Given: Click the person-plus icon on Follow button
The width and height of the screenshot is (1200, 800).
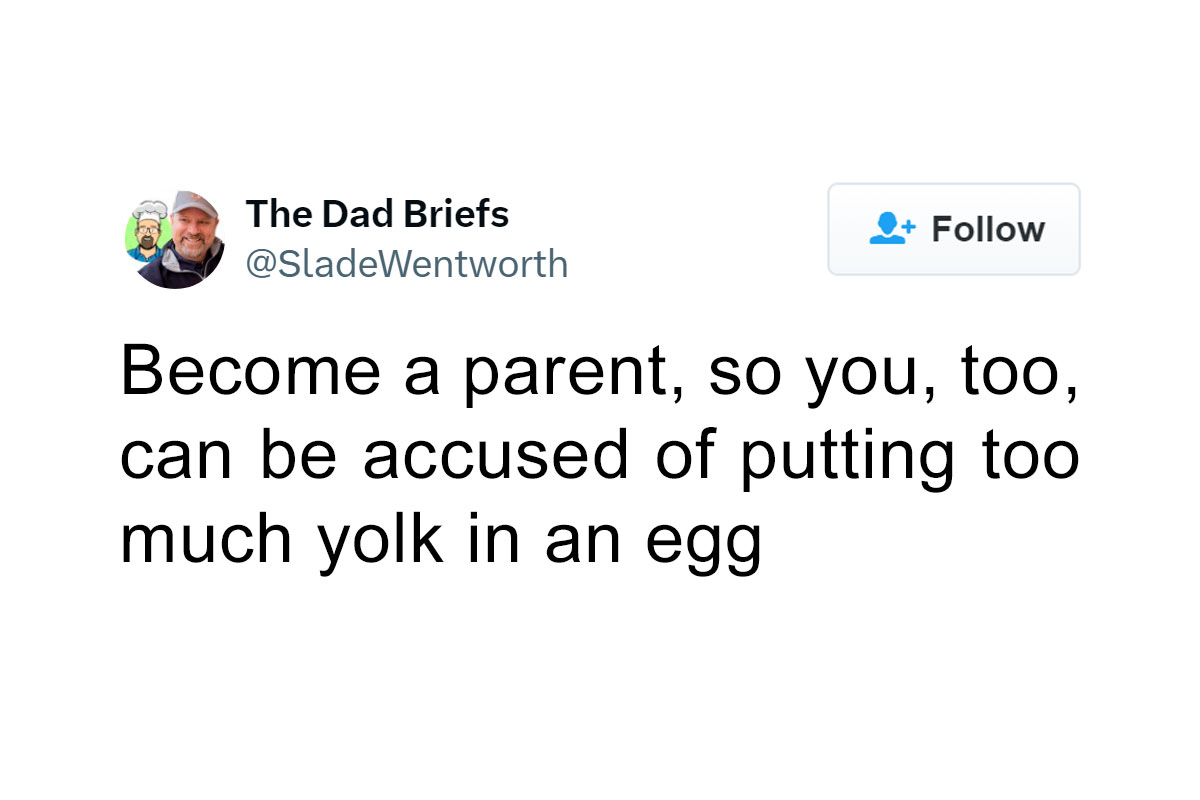Looking at the screenshot, I should tap(888, 229).
